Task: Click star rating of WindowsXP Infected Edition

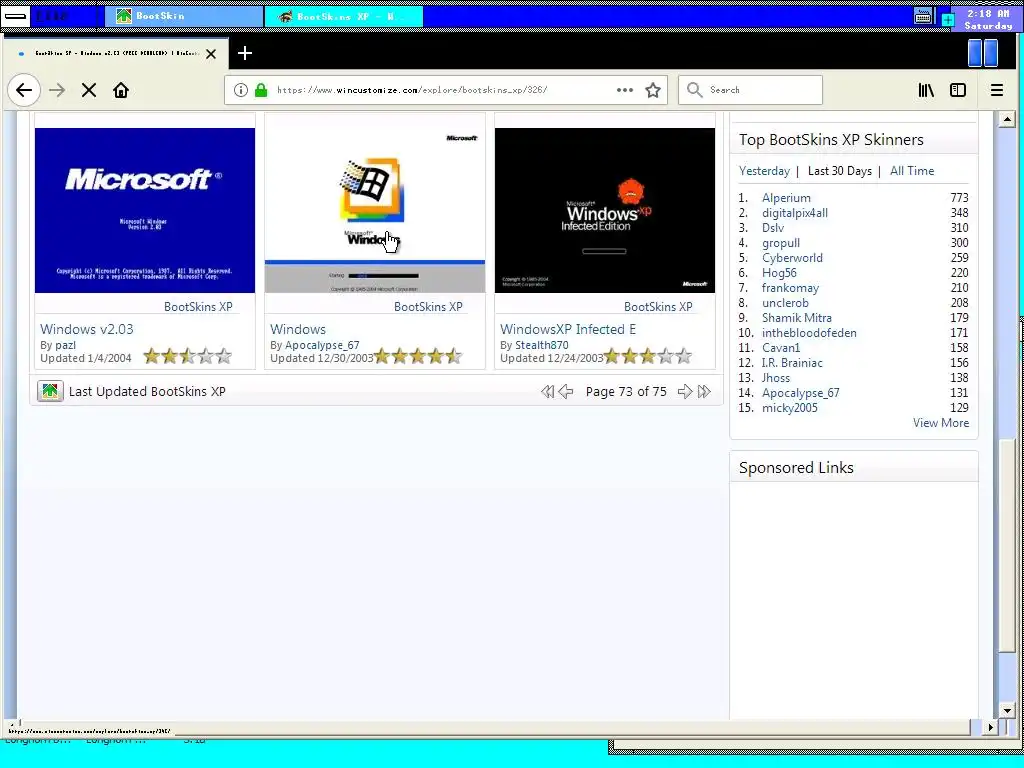Action: [647, 356]
